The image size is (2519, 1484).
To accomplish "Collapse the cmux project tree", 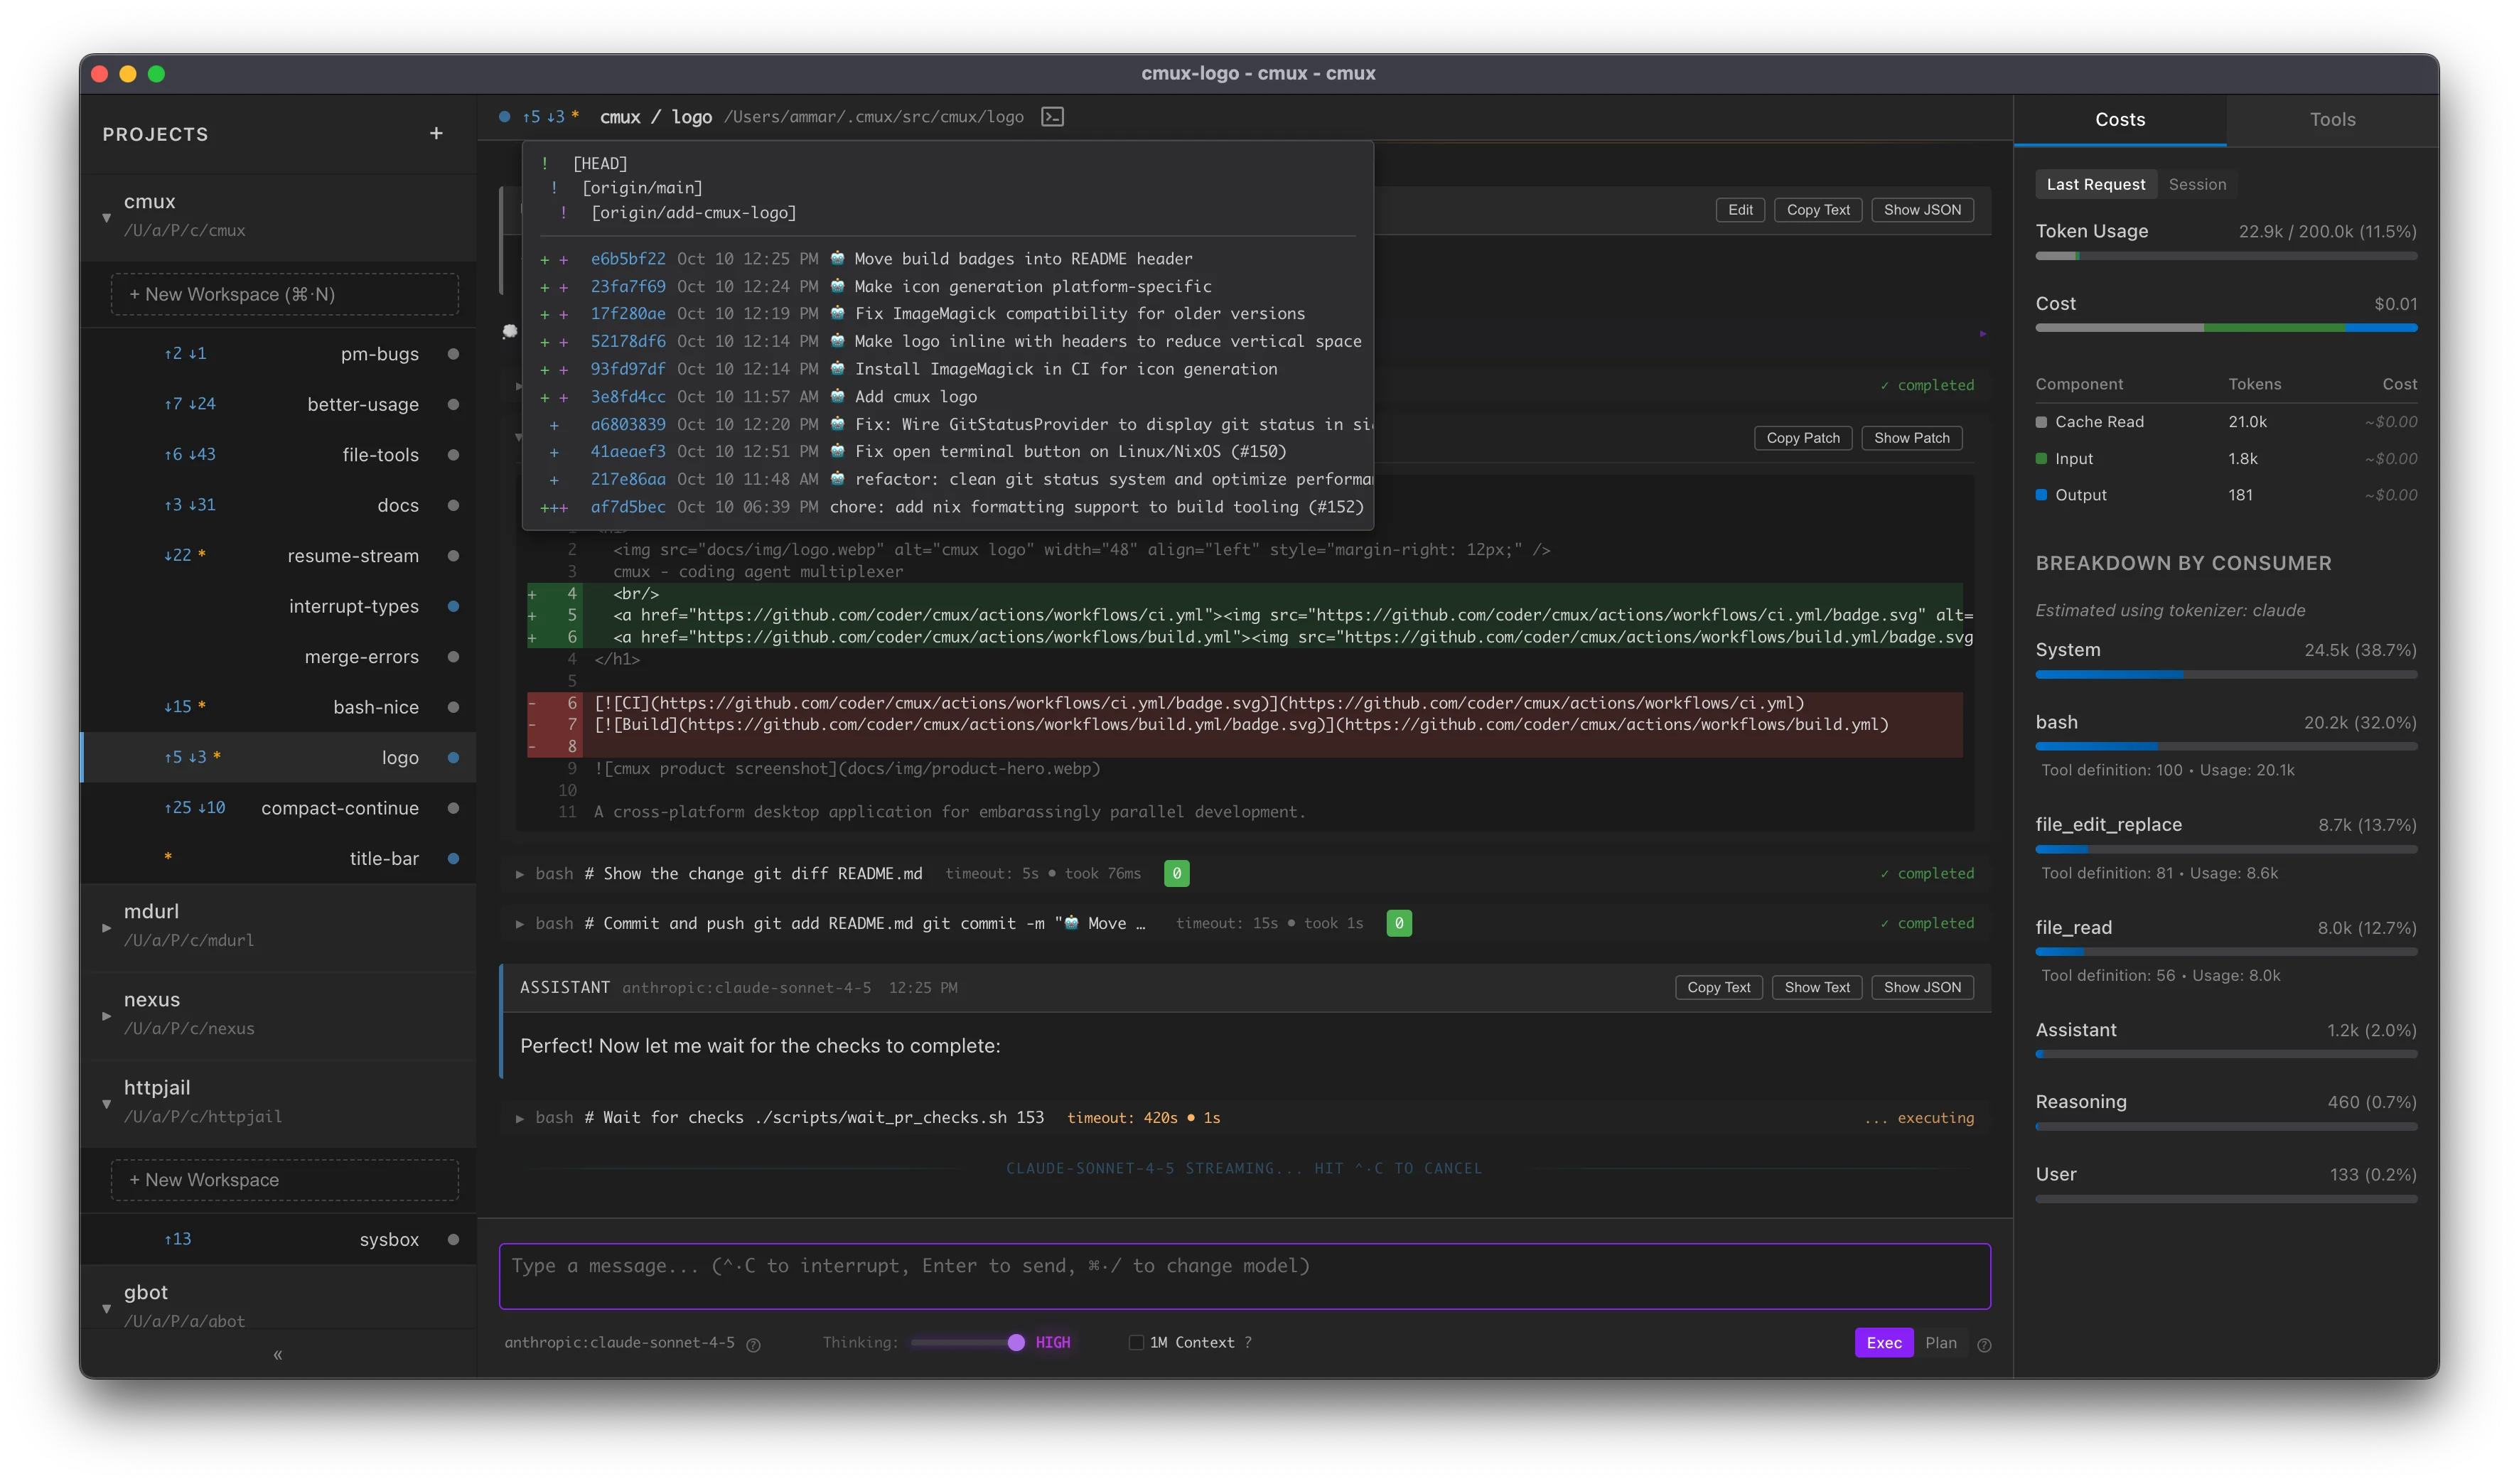I will click(106, 217).
